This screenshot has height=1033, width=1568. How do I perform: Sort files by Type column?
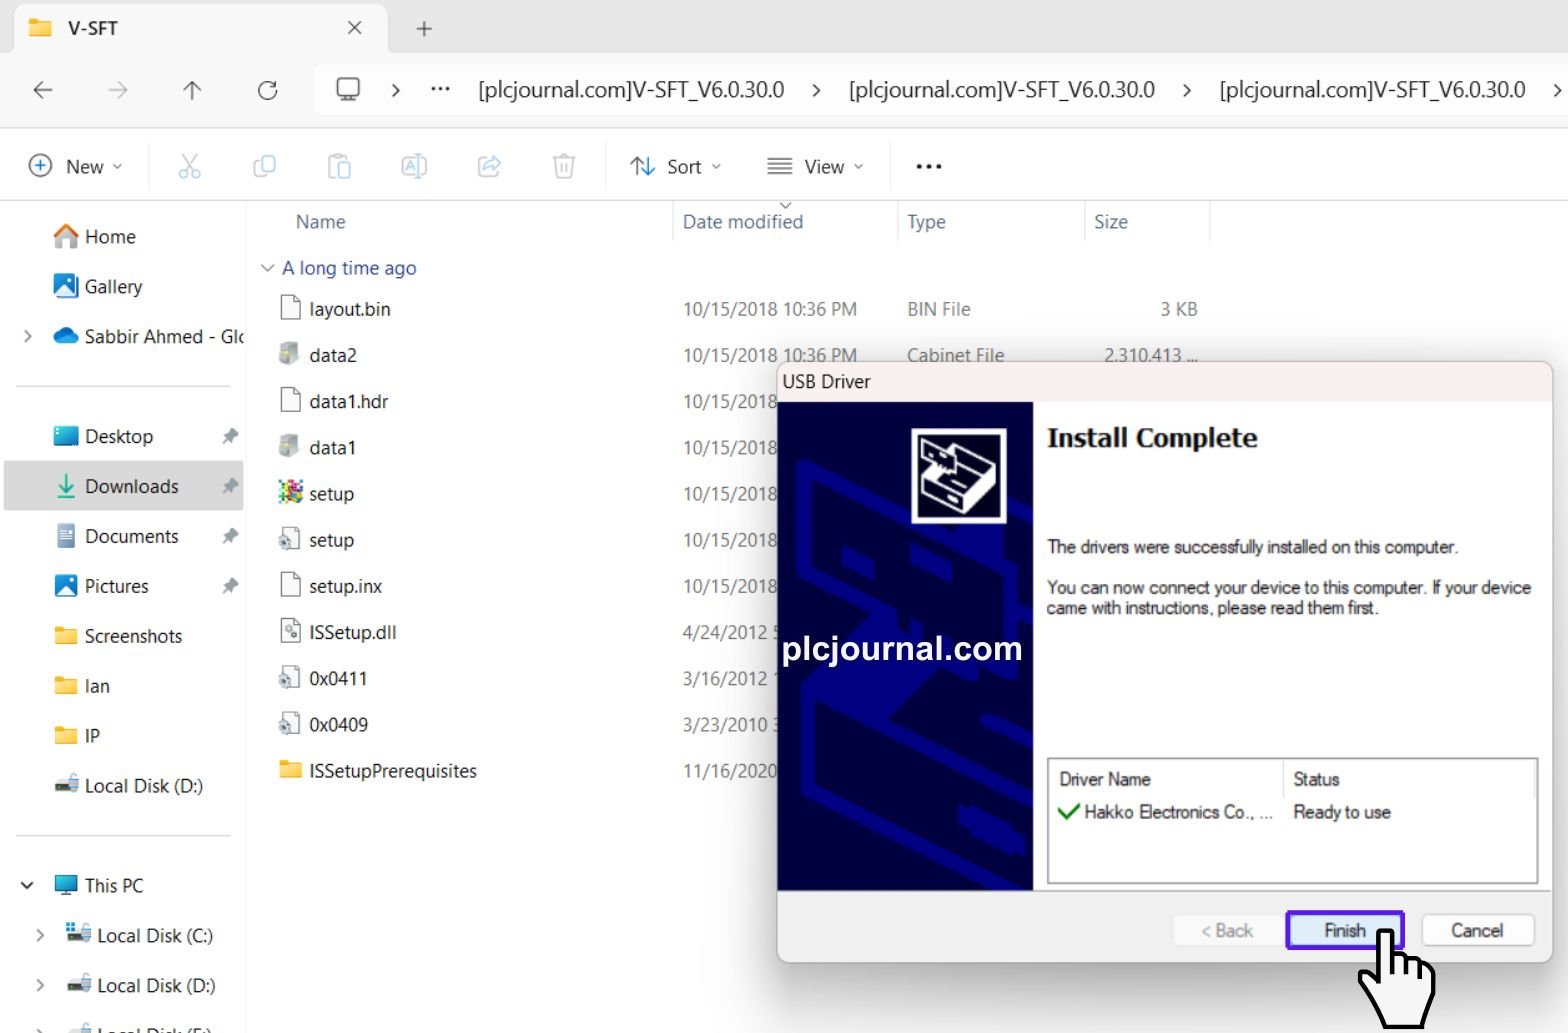click(x=926, y=222)
